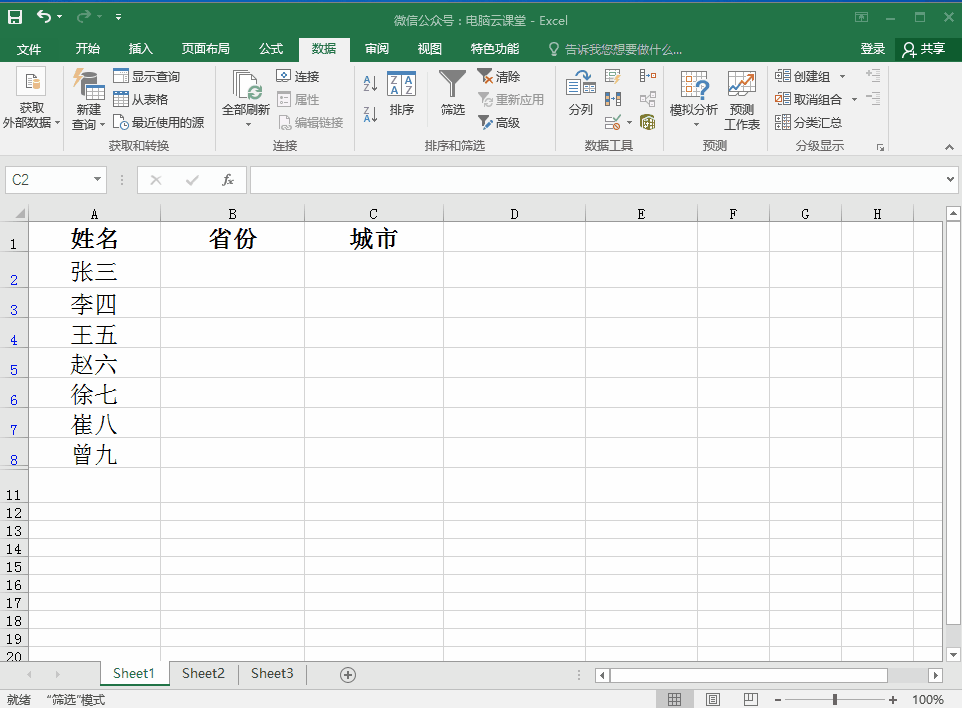This screenshot has width=962, height=708.
Task: Sort descending Z to A
Action: pos(370,114)
